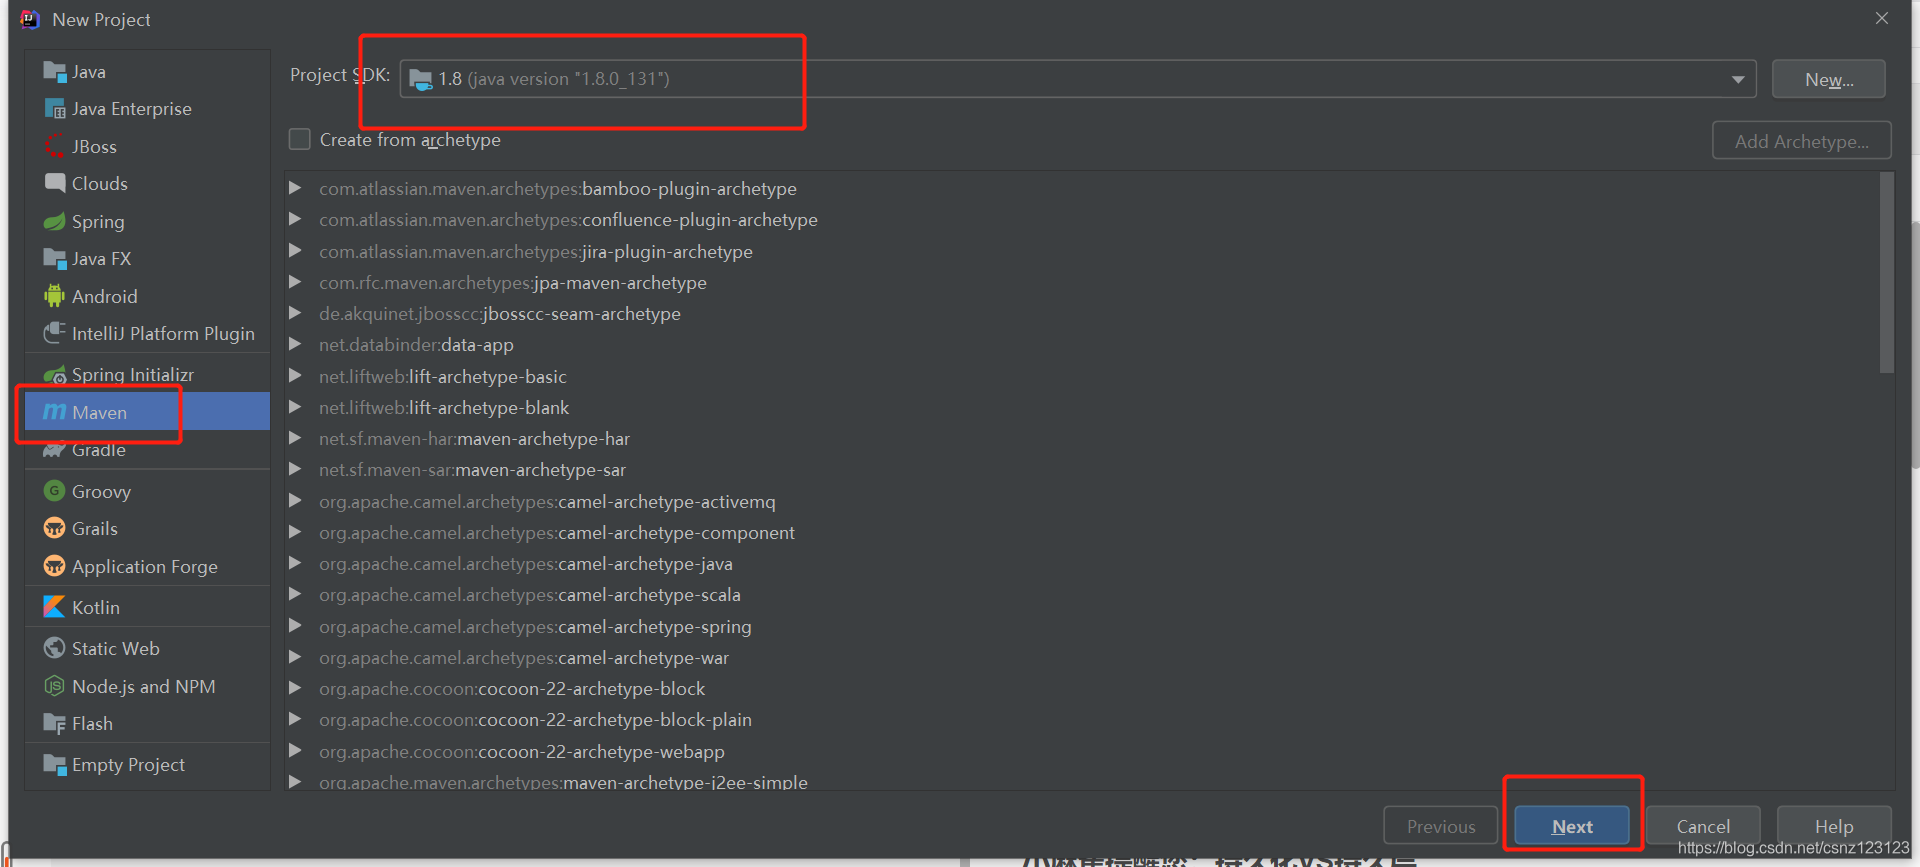Select camel-archetype-scala row

click(1082, 594)
